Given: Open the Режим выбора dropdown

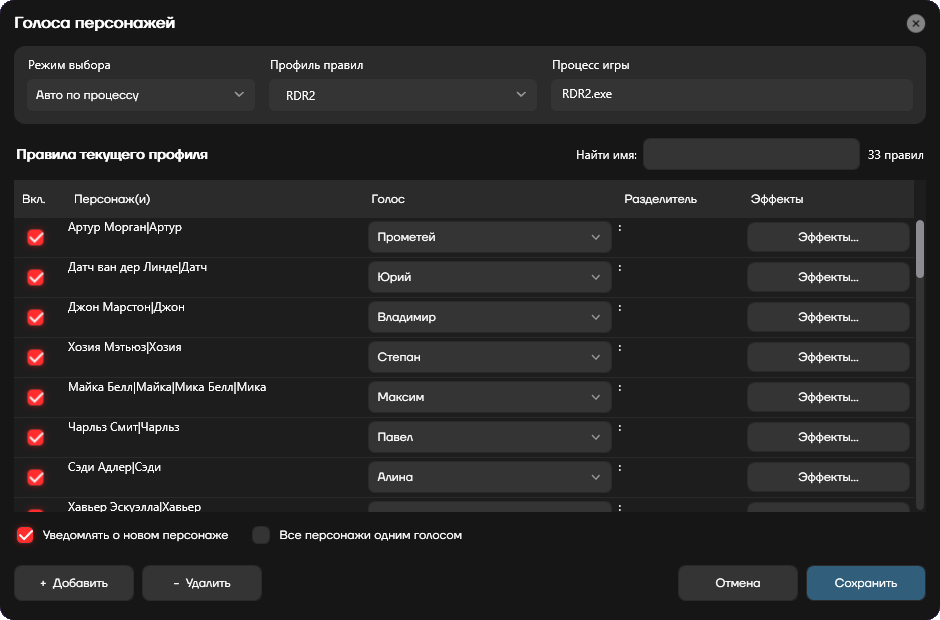Looking at the screenshot, I should (x=141, y=95).
